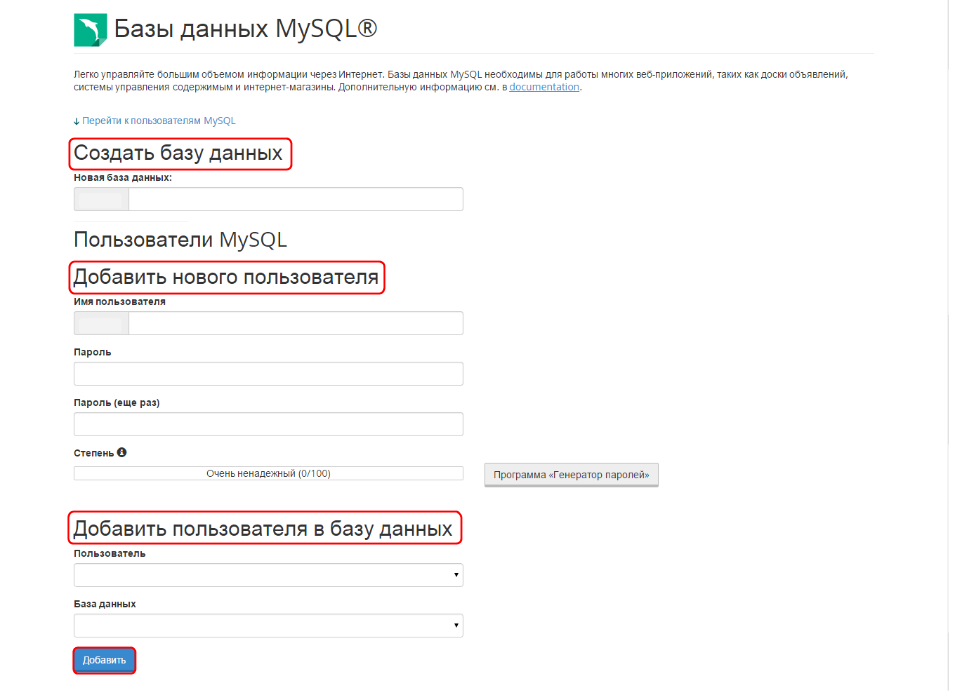This screenshot has height=700, width=957.
Task: Click the Создать базу данных heading
Action: pos(178,154)
